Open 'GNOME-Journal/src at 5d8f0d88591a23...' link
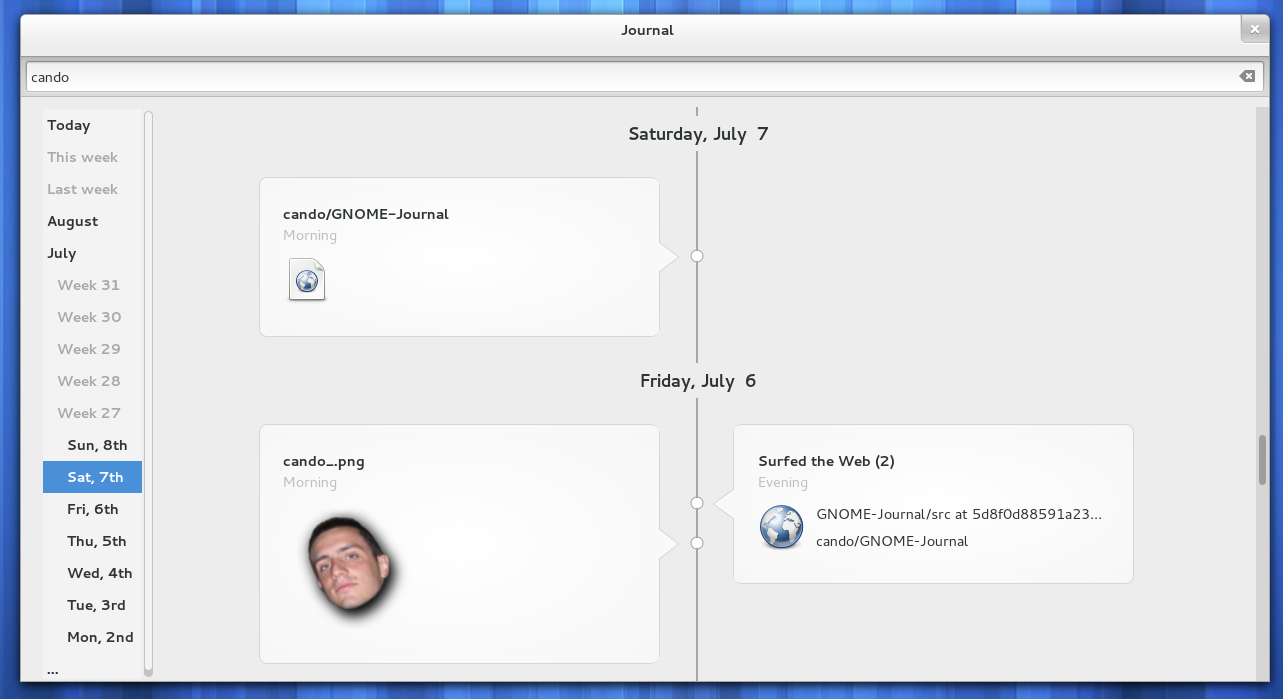Viewport: 1283px width, 699px height. pos(959,514)
